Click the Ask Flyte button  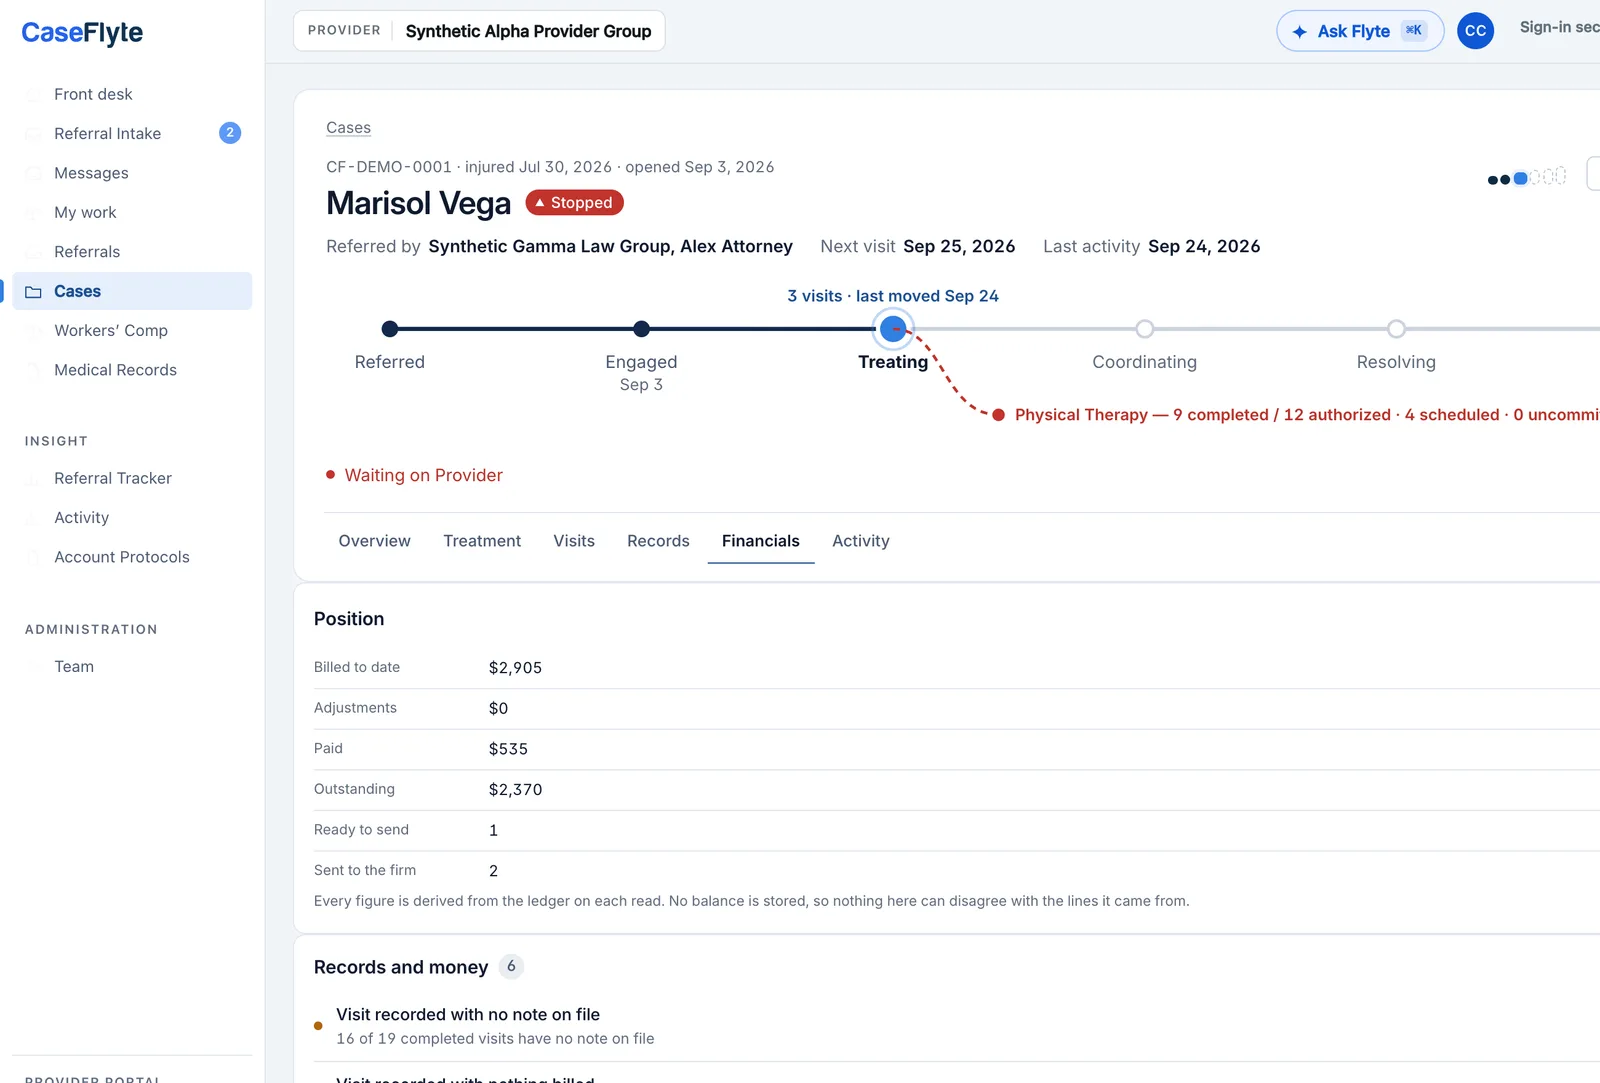[x=1360, y=31]
